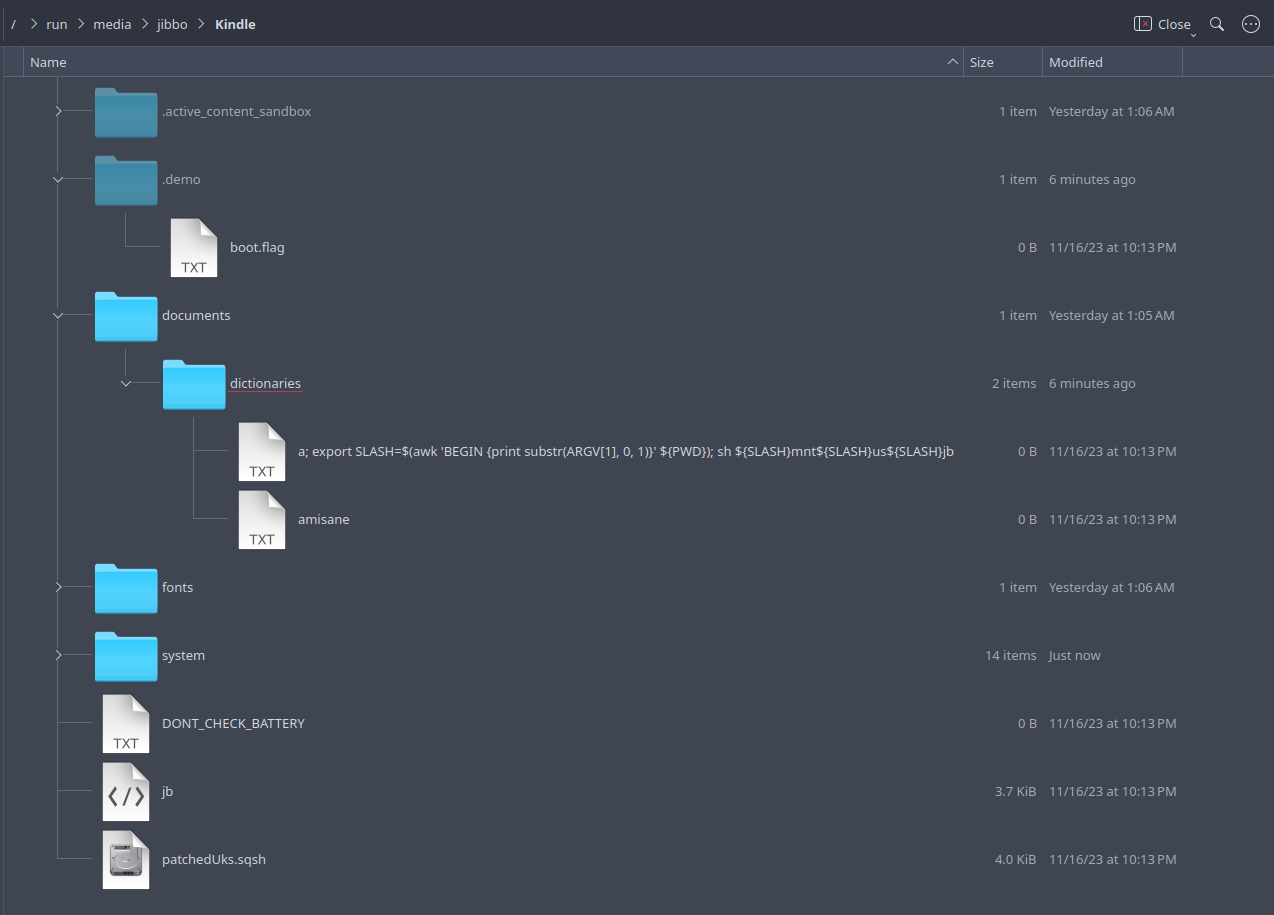This screenshot has width=1274, height=915.
Task: Select the file name starting 'a; export SLASH='
Action: pyautogui.click(x=626, y=451)
